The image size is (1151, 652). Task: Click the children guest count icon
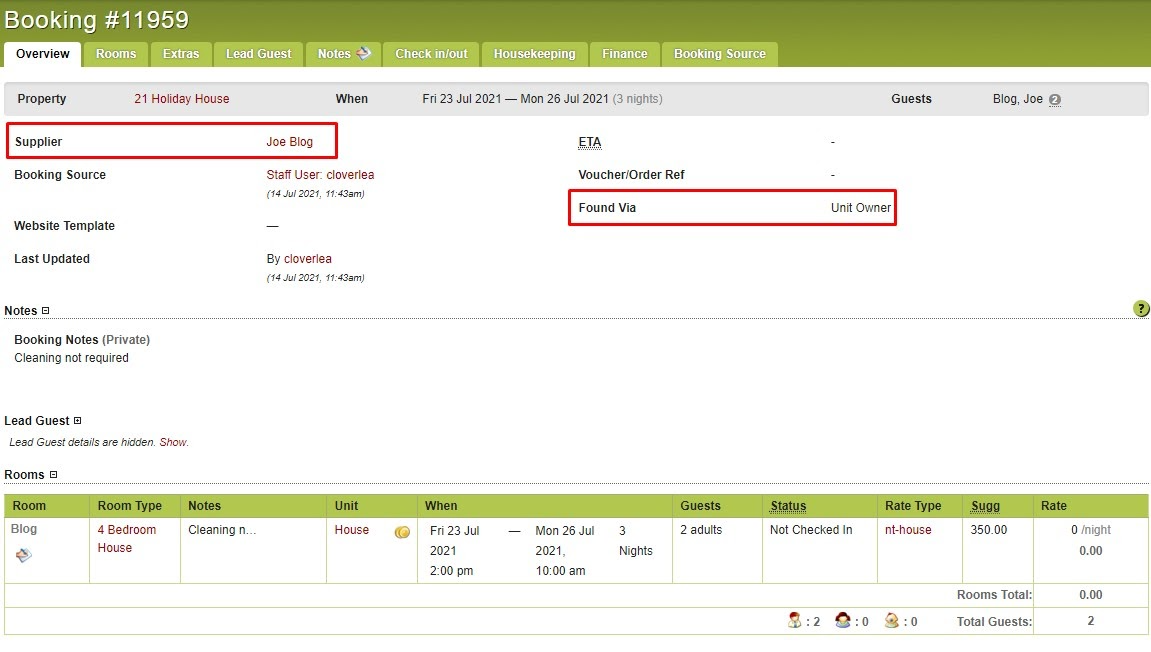tap(843, 620)
